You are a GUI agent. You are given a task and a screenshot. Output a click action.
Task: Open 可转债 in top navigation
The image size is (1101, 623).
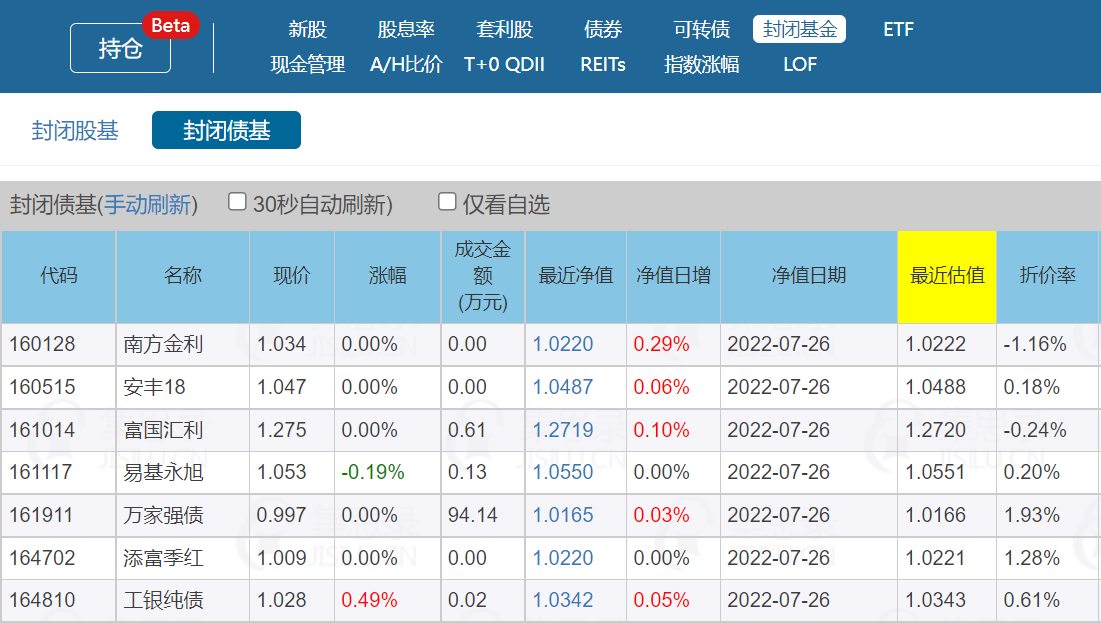[x=702, y=29]
